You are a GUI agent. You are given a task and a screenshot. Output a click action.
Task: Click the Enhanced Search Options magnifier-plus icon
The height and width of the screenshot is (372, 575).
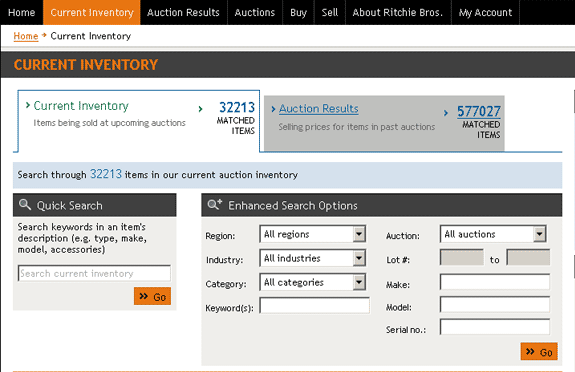point(215,204)
